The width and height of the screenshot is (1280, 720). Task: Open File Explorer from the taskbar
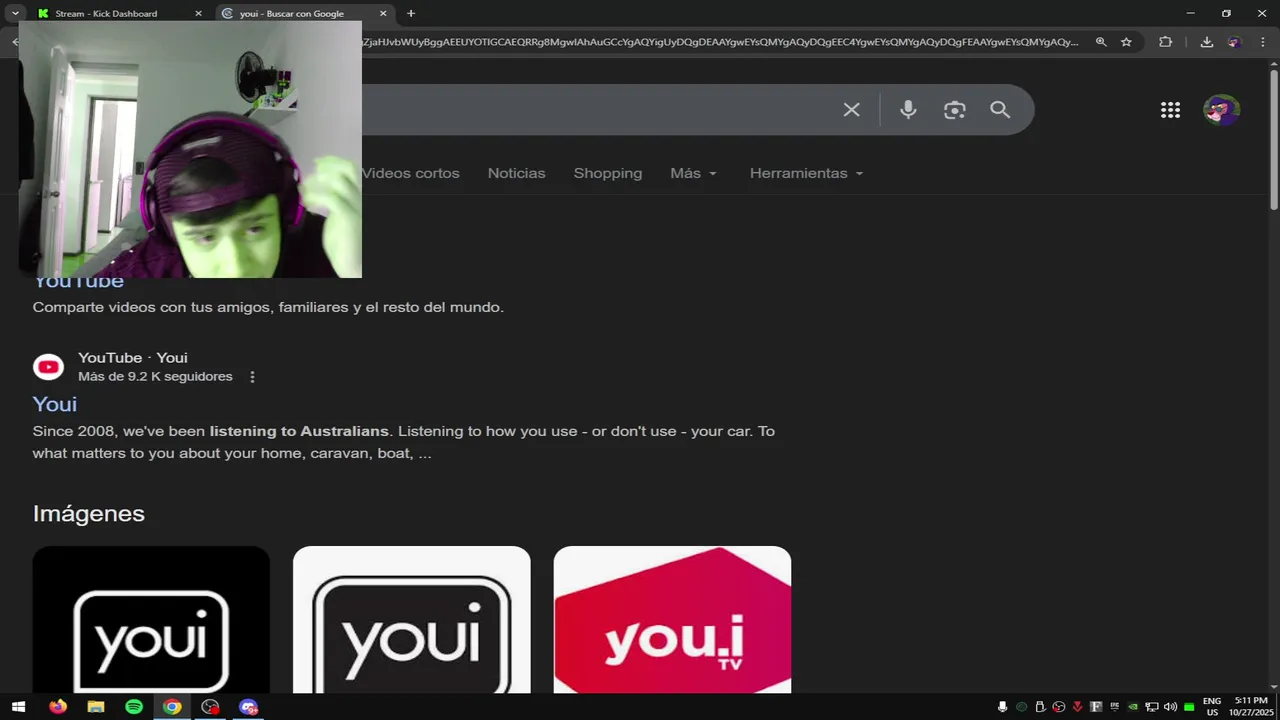pyautogui.click(x=96, y=707)
